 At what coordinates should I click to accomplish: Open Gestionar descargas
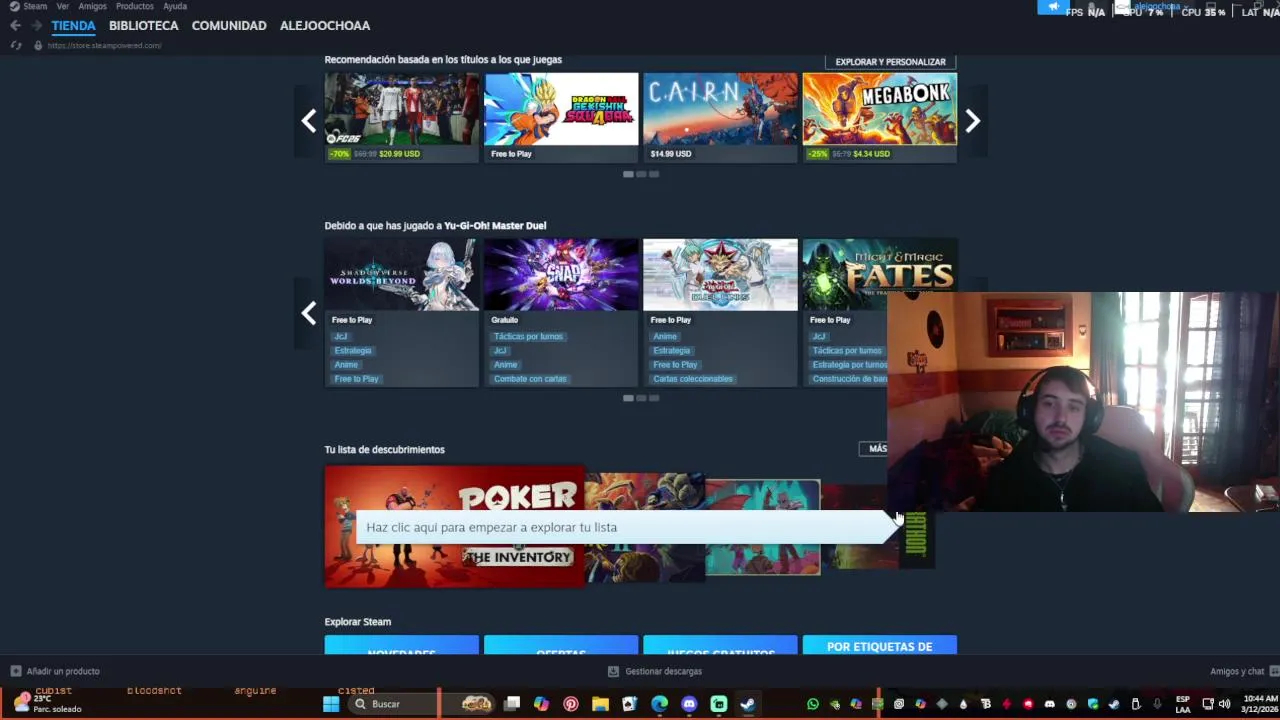pos(664,671)
